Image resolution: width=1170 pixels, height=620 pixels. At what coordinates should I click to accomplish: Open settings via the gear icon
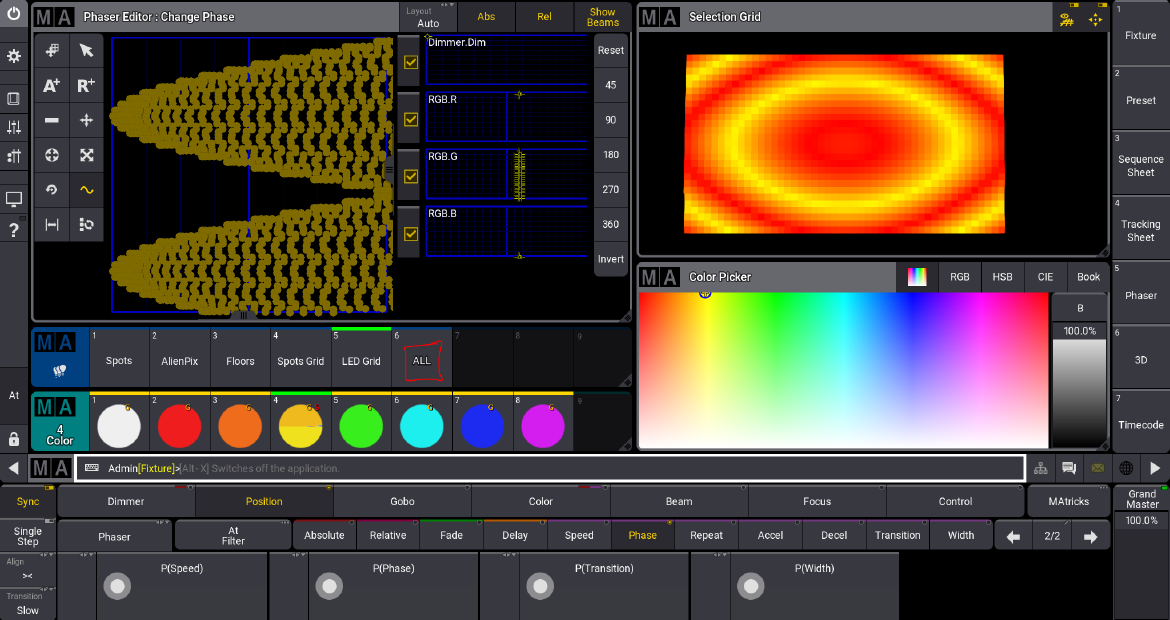coord(14,57)
